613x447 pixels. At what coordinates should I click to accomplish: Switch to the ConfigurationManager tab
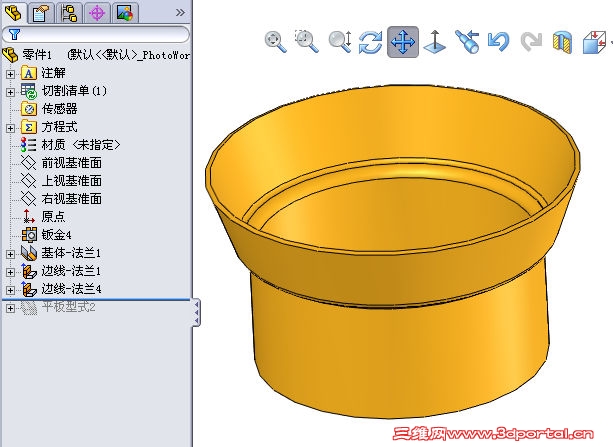(x=69, y=13)
